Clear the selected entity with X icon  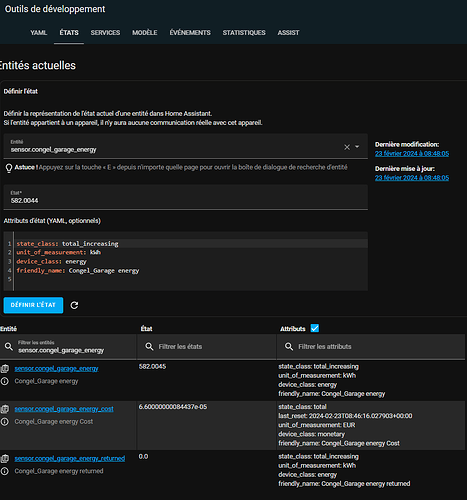point(347,147)
